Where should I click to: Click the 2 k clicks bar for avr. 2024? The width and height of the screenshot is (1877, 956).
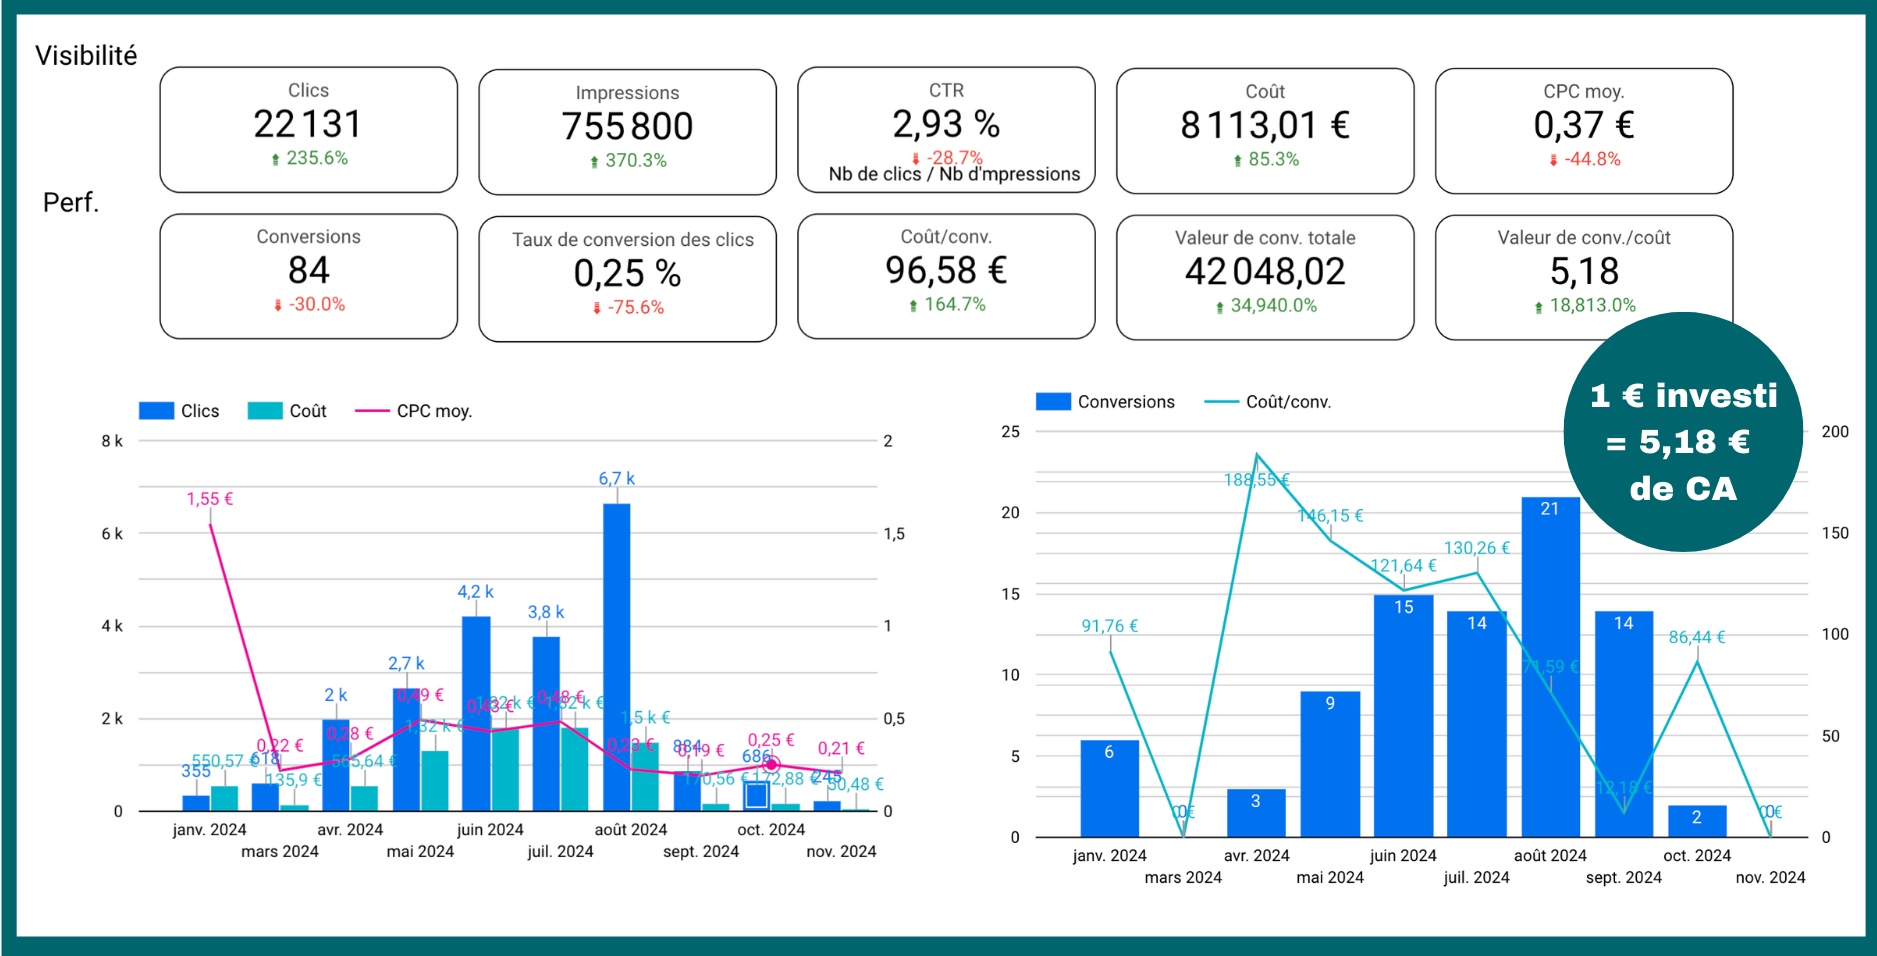(x=336, y=765)
